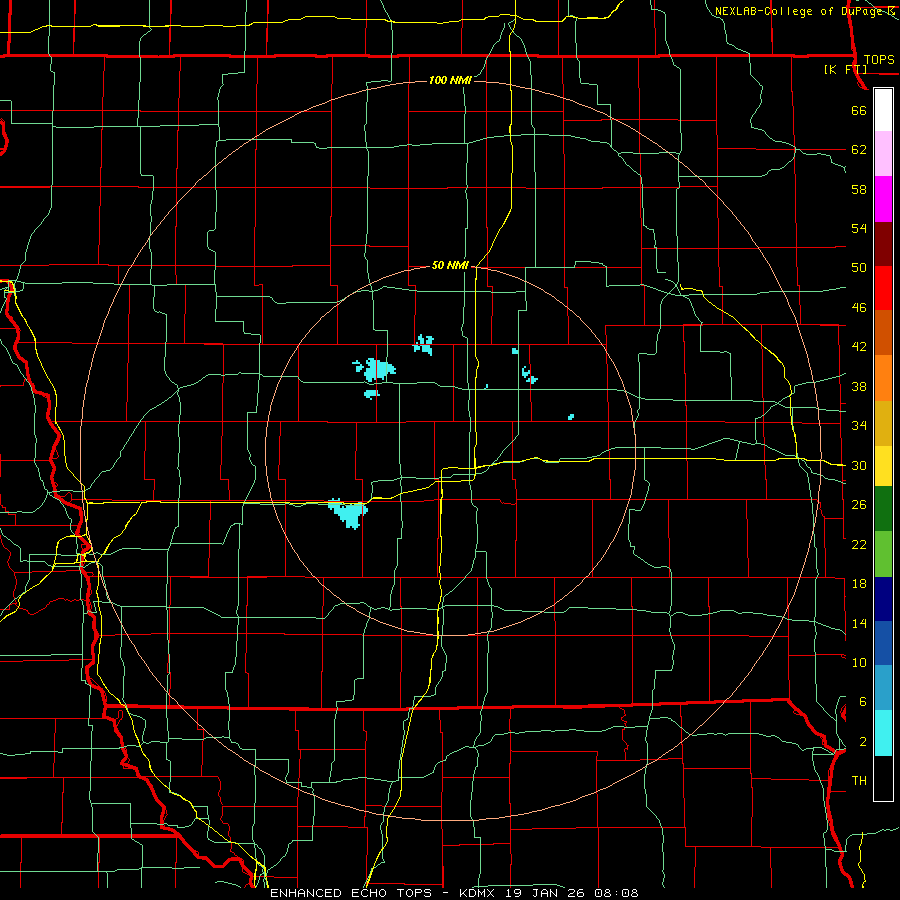Click the light green legend swatch below 22
The width and height of the screenshot is (900, 900).
click(883, 554)
